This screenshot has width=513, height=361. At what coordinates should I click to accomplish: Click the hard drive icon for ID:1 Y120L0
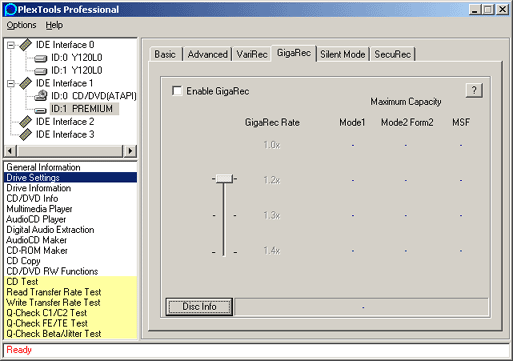[x=41, y=71]
